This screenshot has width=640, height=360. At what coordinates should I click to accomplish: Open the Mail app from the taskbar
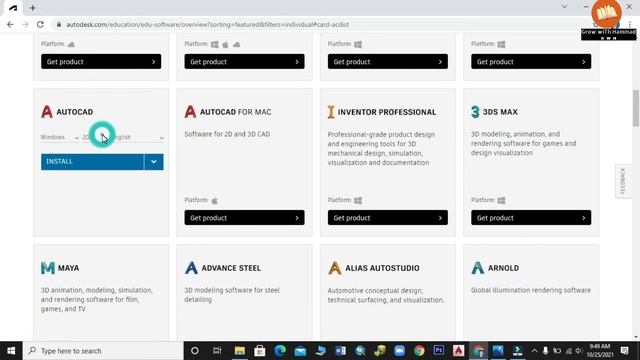300,351
